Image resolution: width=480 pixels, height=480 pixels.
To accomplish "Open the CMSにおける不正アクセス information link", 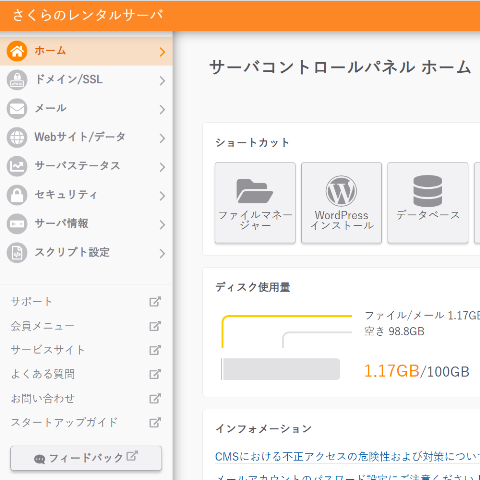I will tap(347, 456).
